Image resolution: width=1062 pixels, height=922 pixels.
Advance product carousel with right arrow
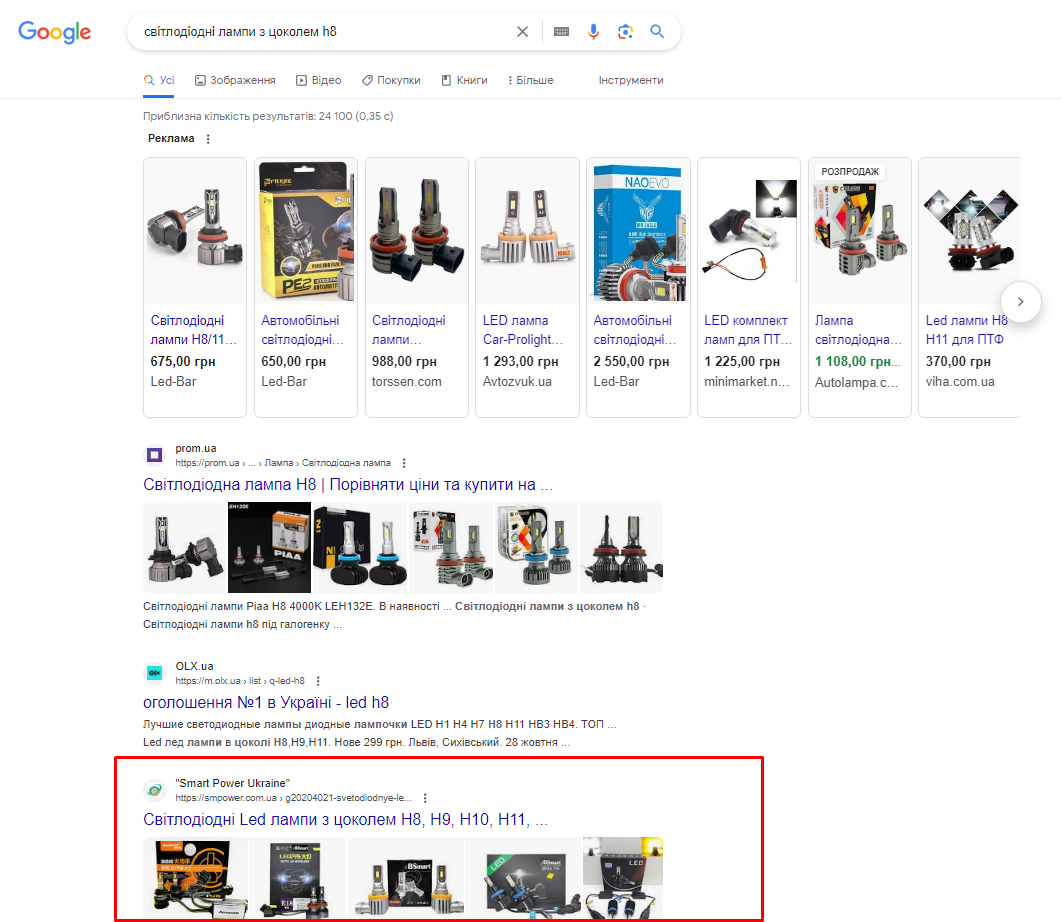(1020, 301)
